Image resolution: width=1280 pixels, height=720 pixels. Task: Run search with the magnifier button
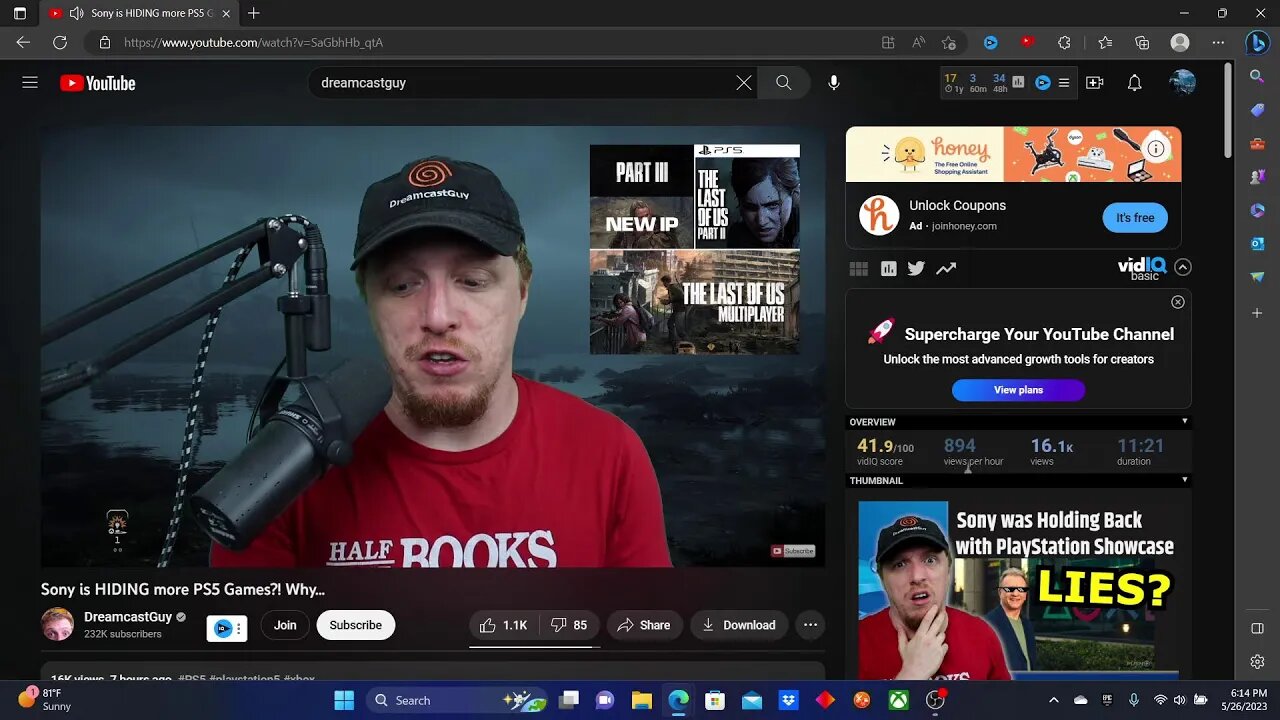(x=784, y=83)
